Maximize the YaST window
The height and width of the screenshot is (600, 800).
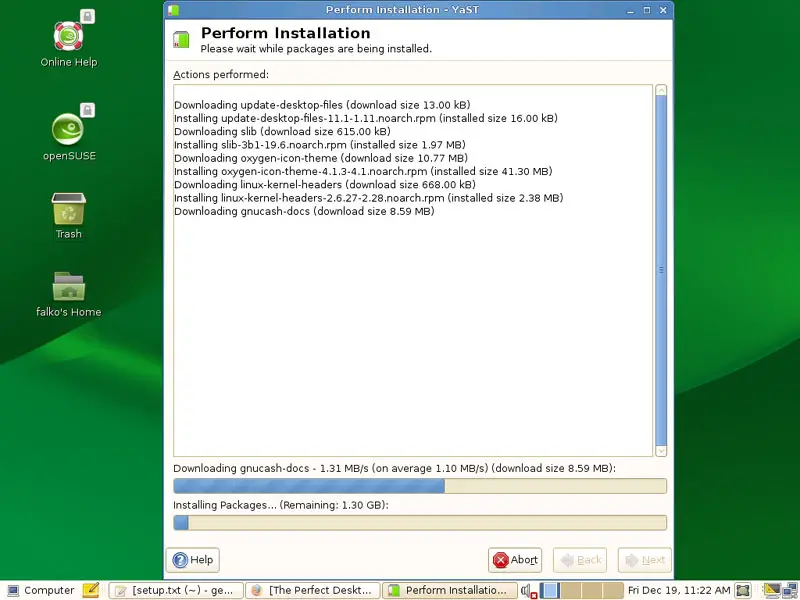[x=647, y=10]
